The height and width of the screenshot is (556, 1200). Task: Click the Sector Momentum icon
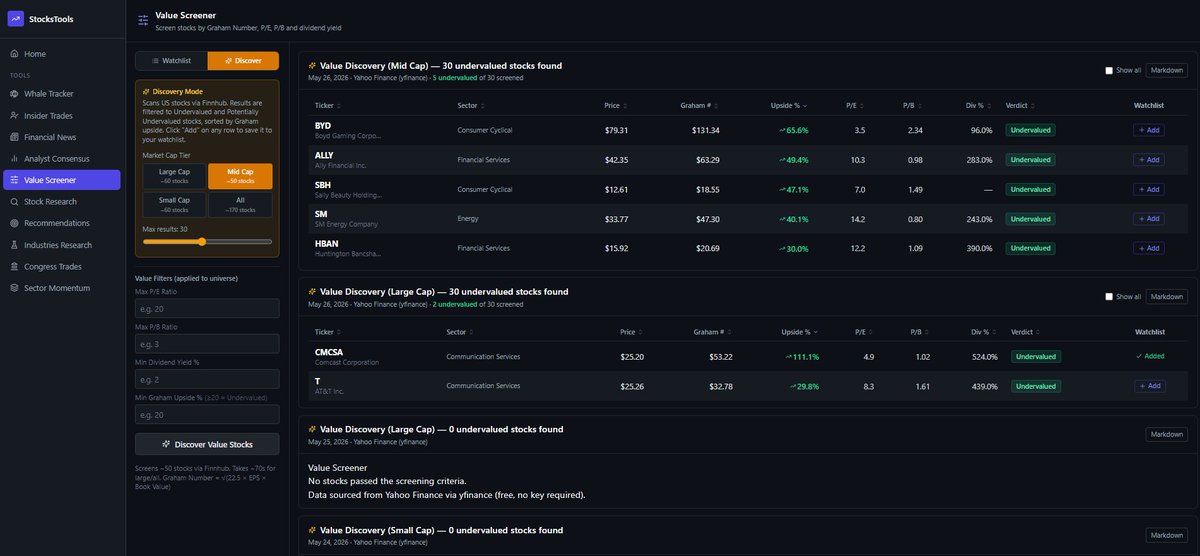pos(14,288)
